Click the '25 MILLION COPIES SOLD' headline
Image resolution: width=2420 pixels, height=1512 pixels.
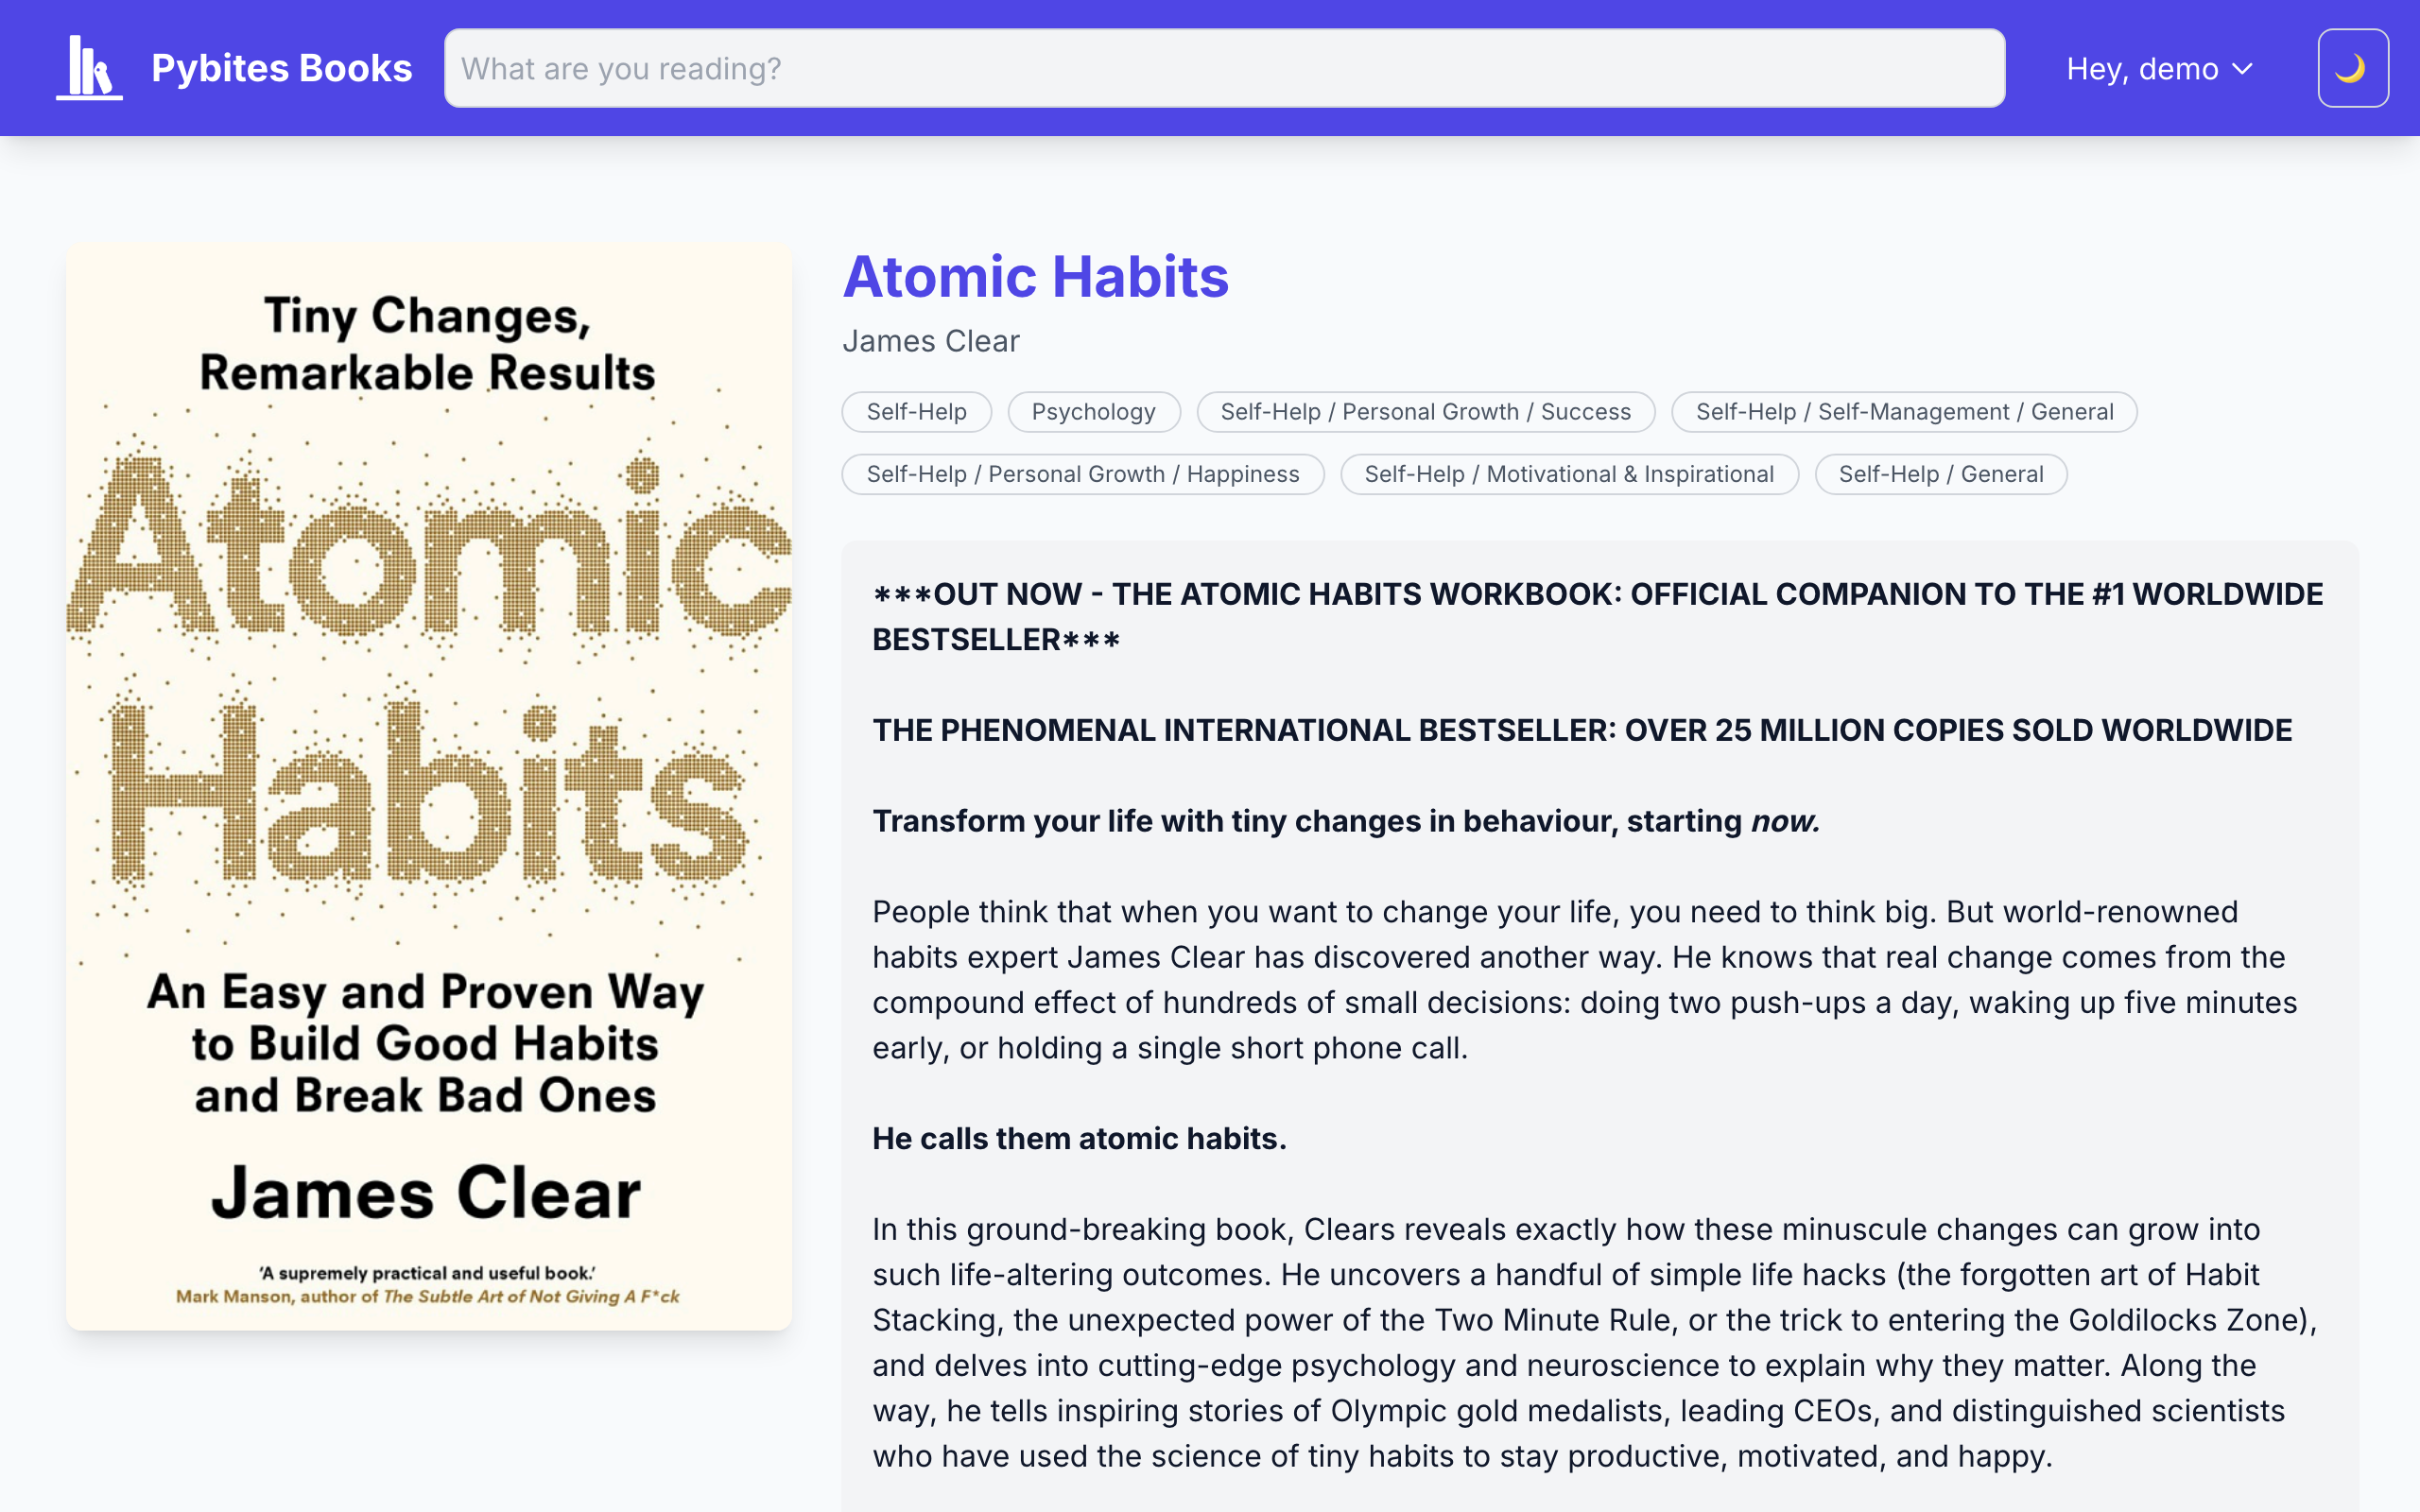tap(1581, 730)
